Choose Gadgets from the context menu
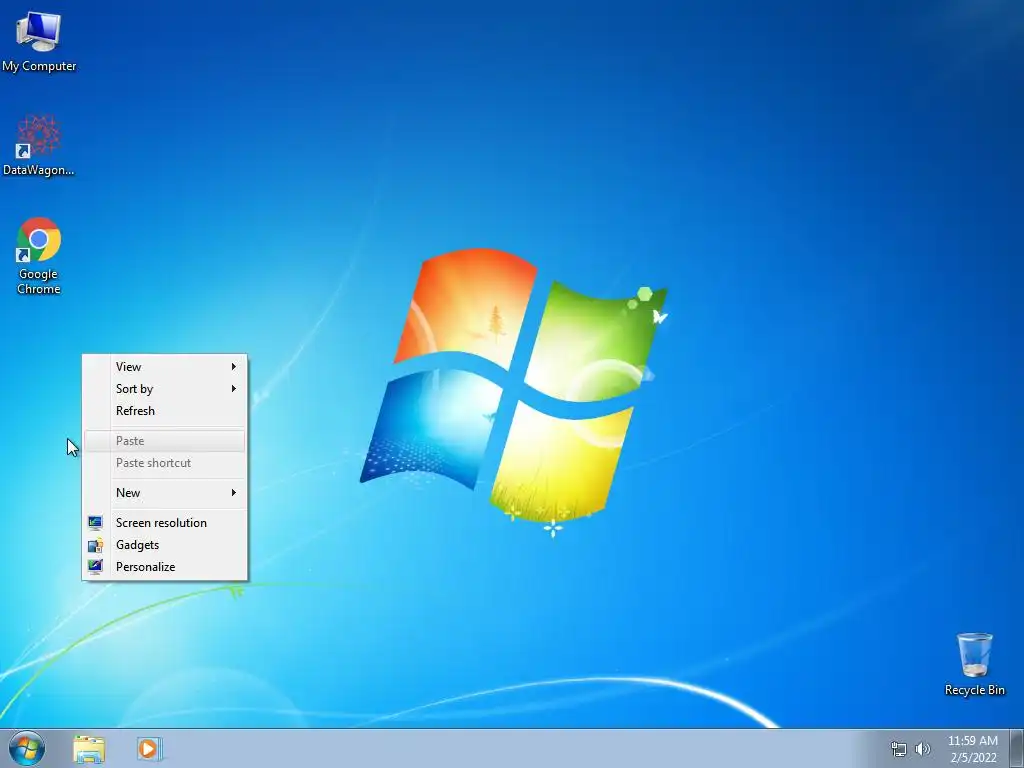Image resolution: width=1024 pixels, height=768 pixels. coord(165,545)
